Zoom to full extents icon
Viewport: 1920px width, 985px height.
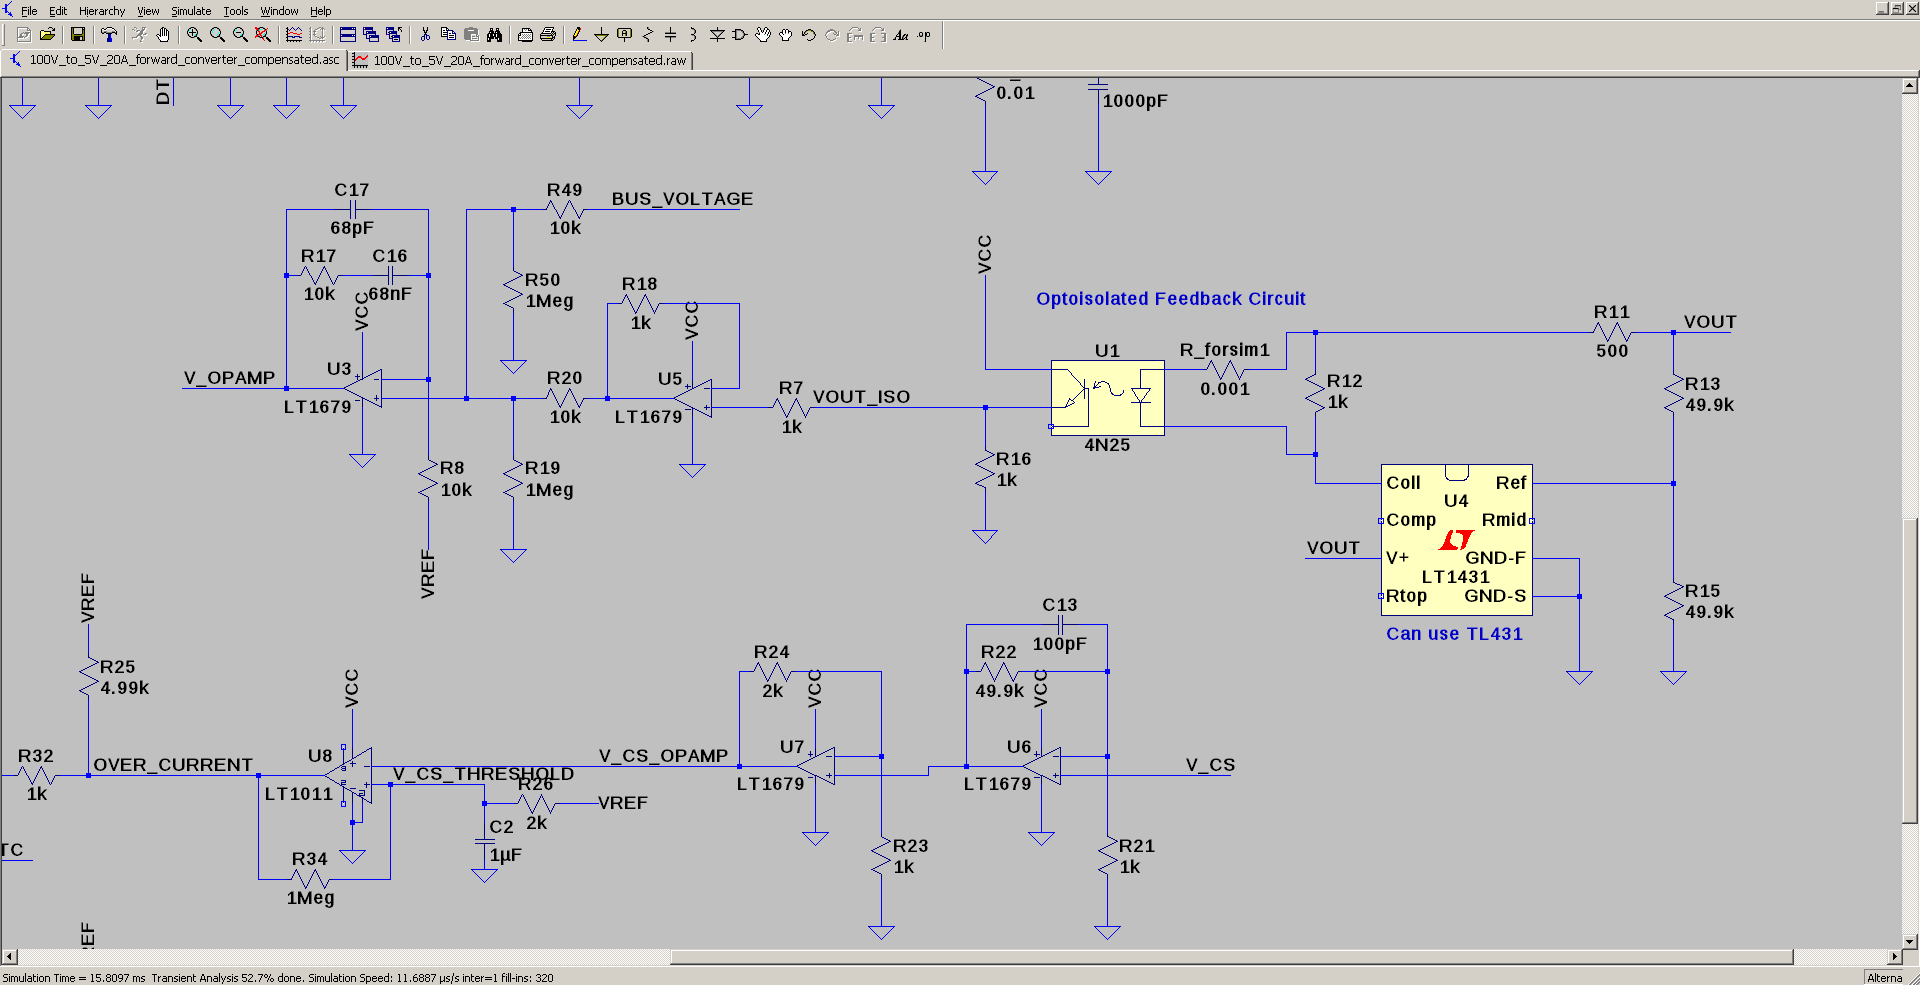click(x=263, y=35)
